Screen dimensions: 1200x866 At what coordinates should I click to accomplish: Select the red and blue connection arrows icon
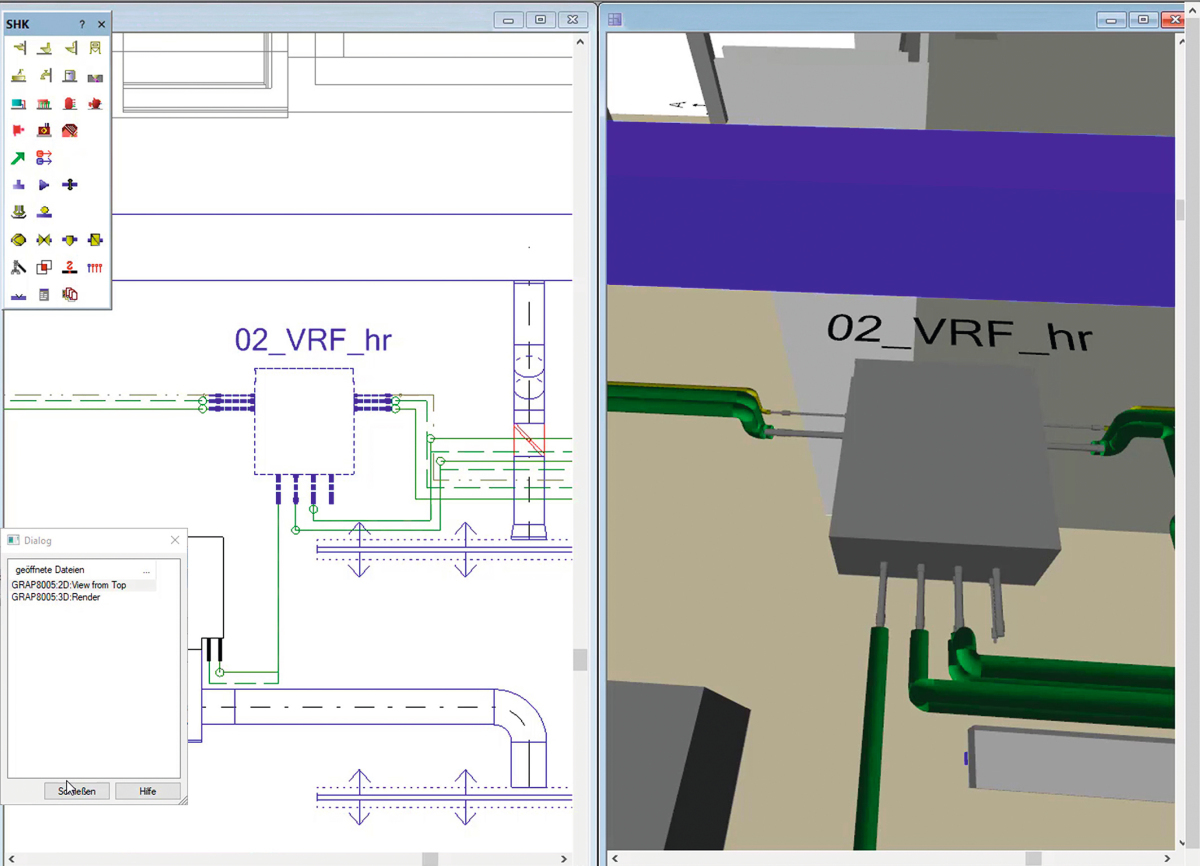pyautogui.click(x=44, y=158)
